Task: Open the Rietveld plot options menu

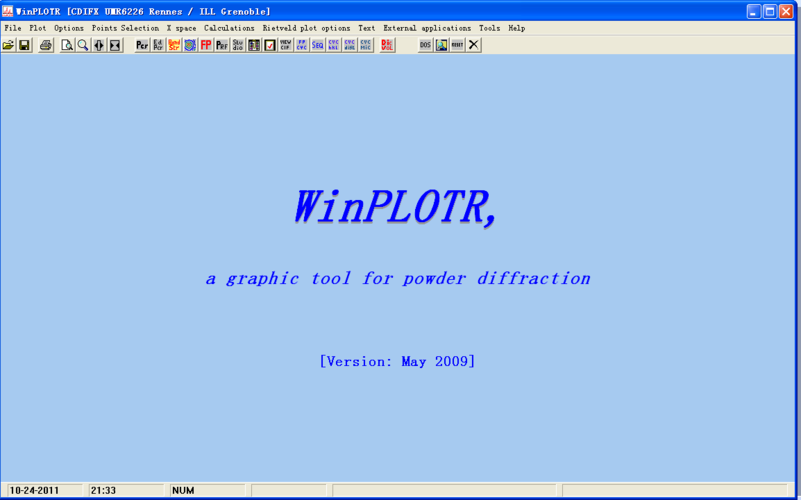Action: click(x=307, y=28)
